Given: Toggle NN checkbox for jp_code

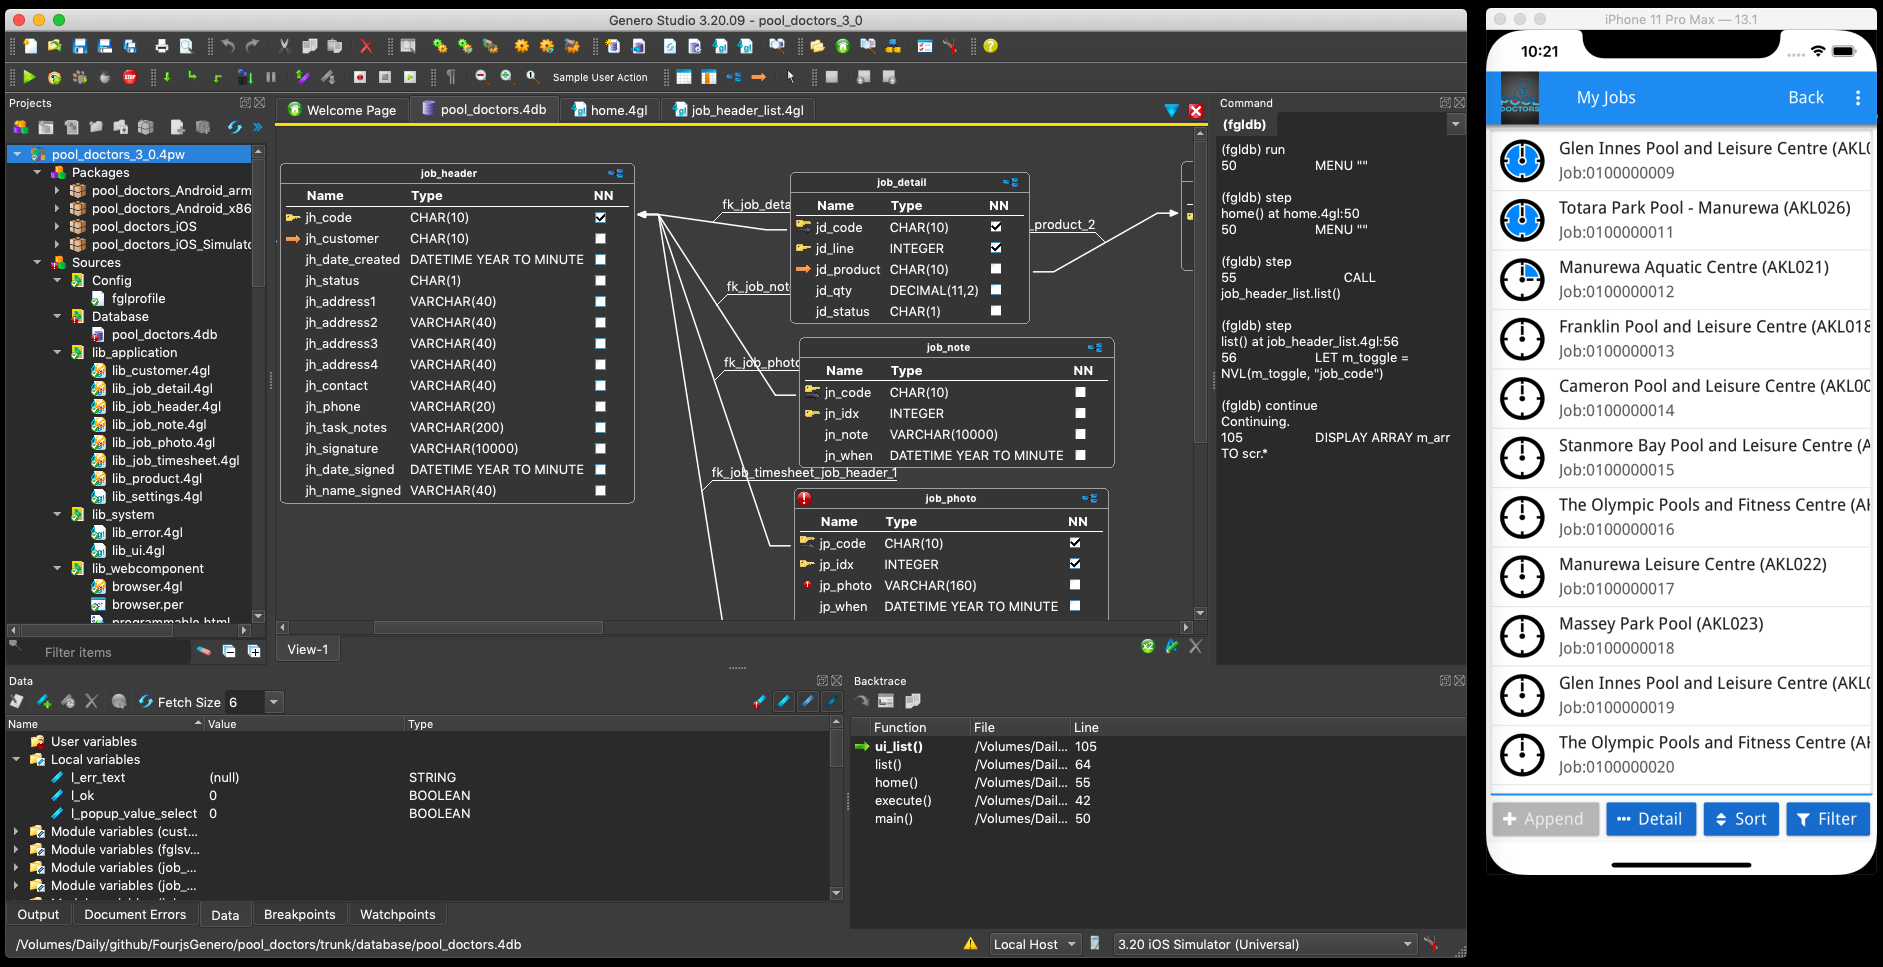Looking at the screenshot, I should coord(1075,543).
